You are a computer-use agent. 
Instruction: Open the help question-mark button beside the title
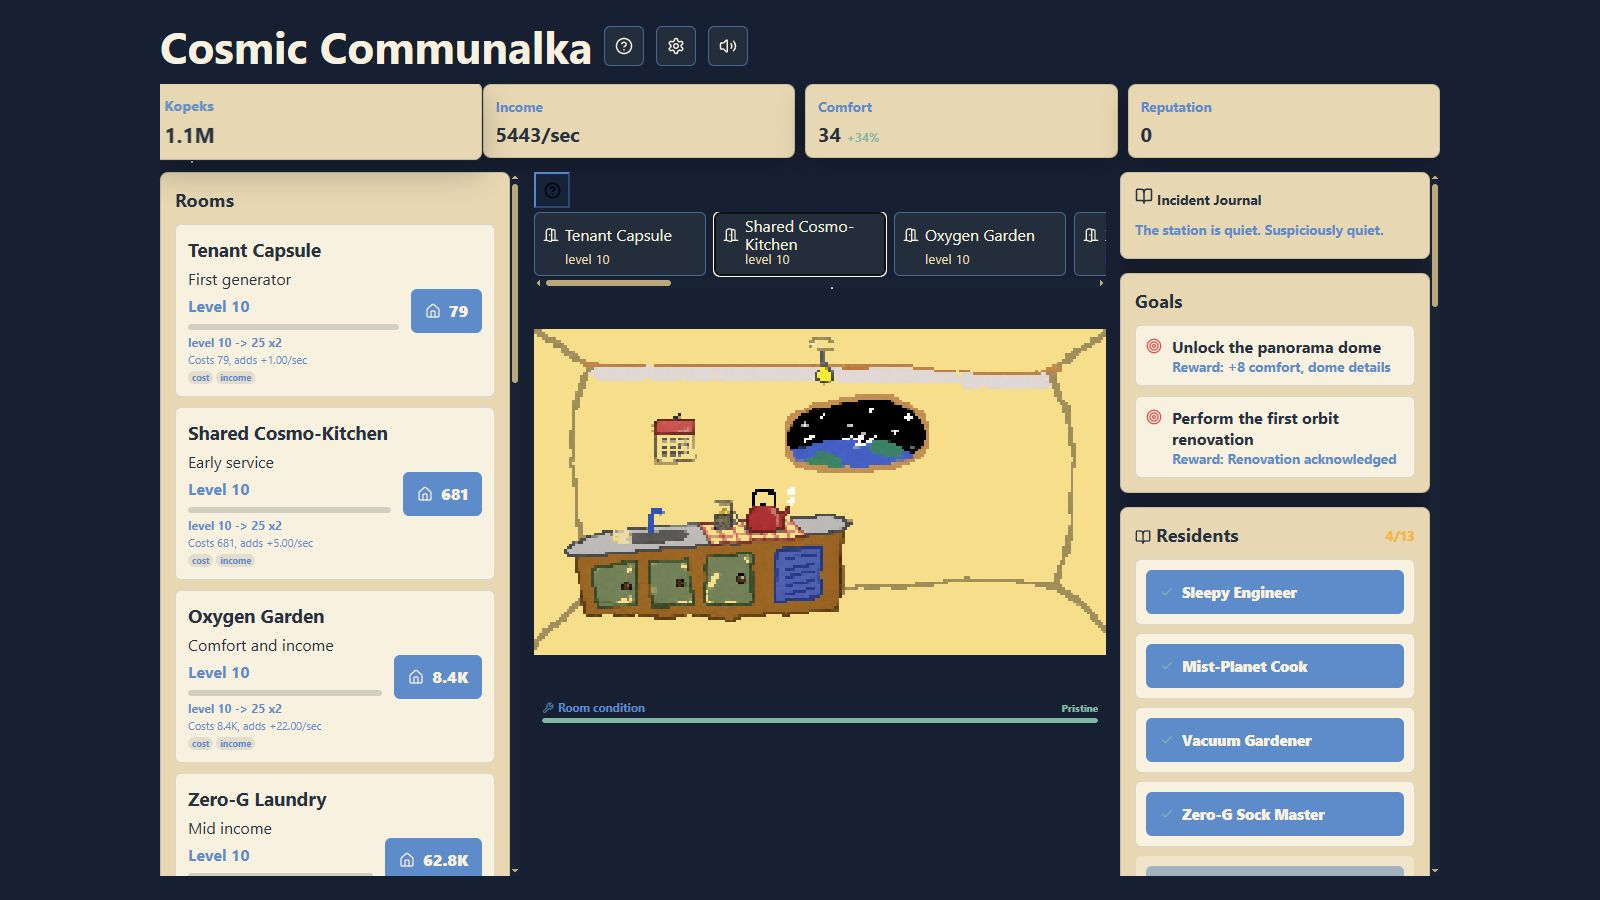point(624,46)
